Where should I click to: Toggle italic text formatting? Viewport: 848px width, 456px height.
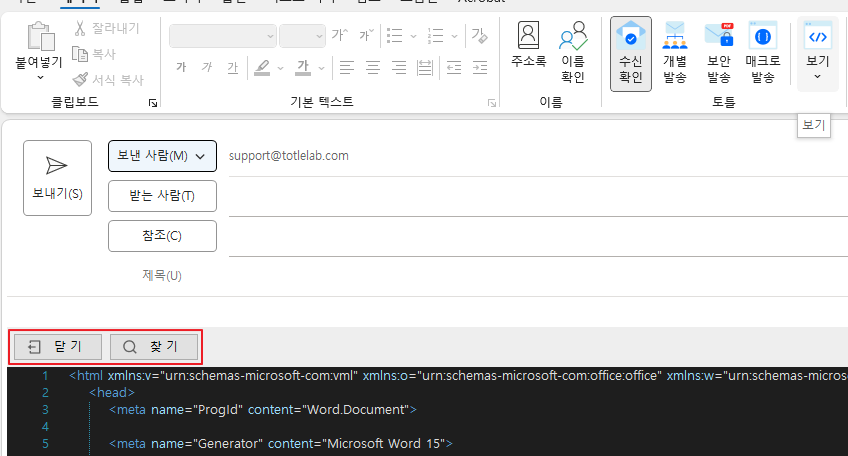[x=207, y=67]
